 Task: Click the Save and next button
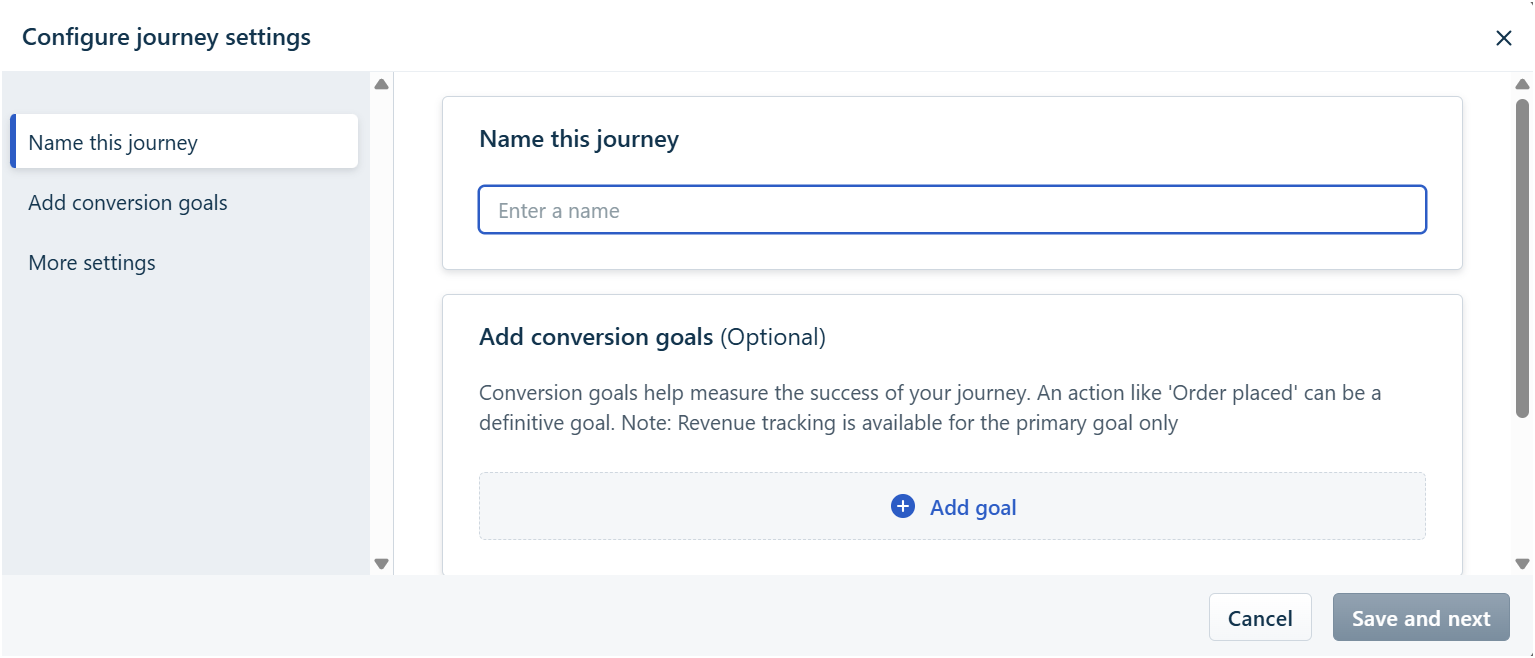(x=1421, y=618)
